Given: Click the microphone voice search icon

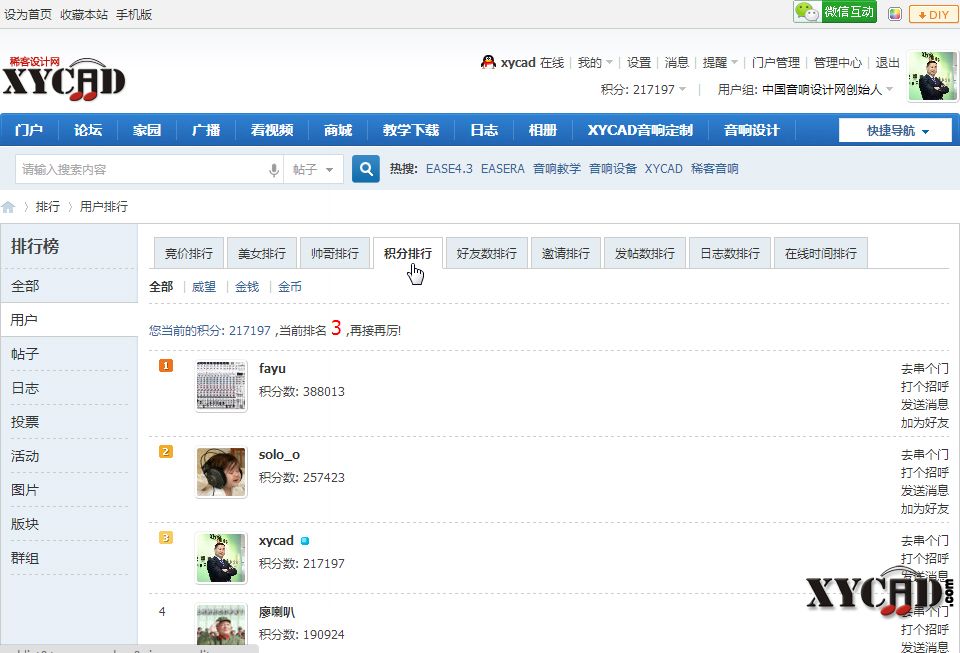Looking at the screenshot, I should 274,170.
